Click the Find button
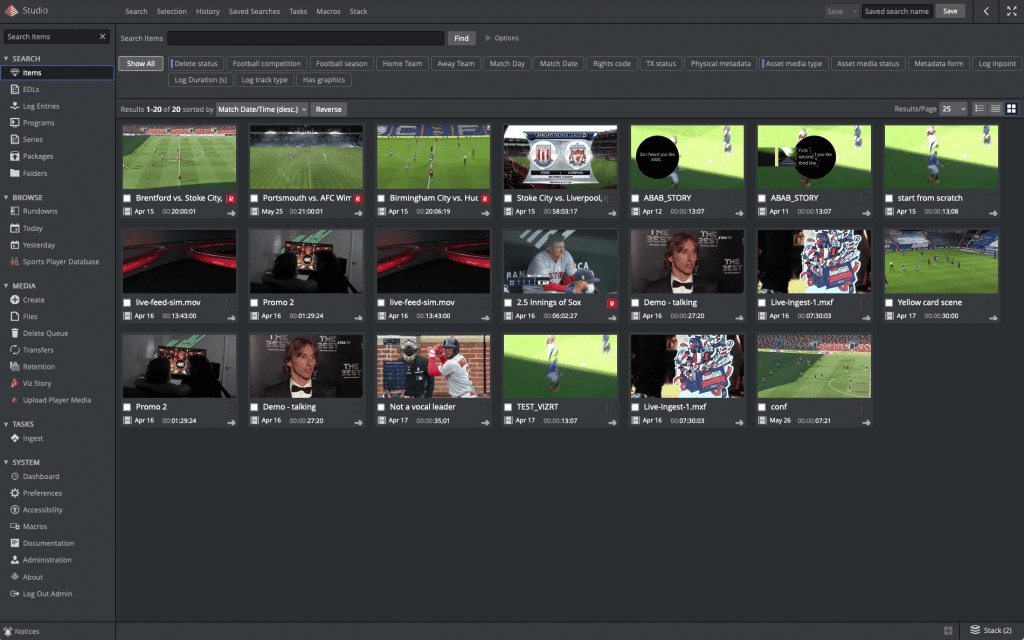 pyautogui.click(x=461, y=38)
